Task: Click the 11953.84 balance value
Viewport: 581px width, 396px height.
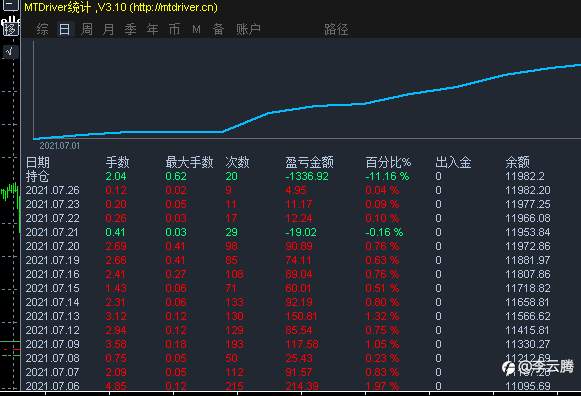Action: (x=528, y=232)
